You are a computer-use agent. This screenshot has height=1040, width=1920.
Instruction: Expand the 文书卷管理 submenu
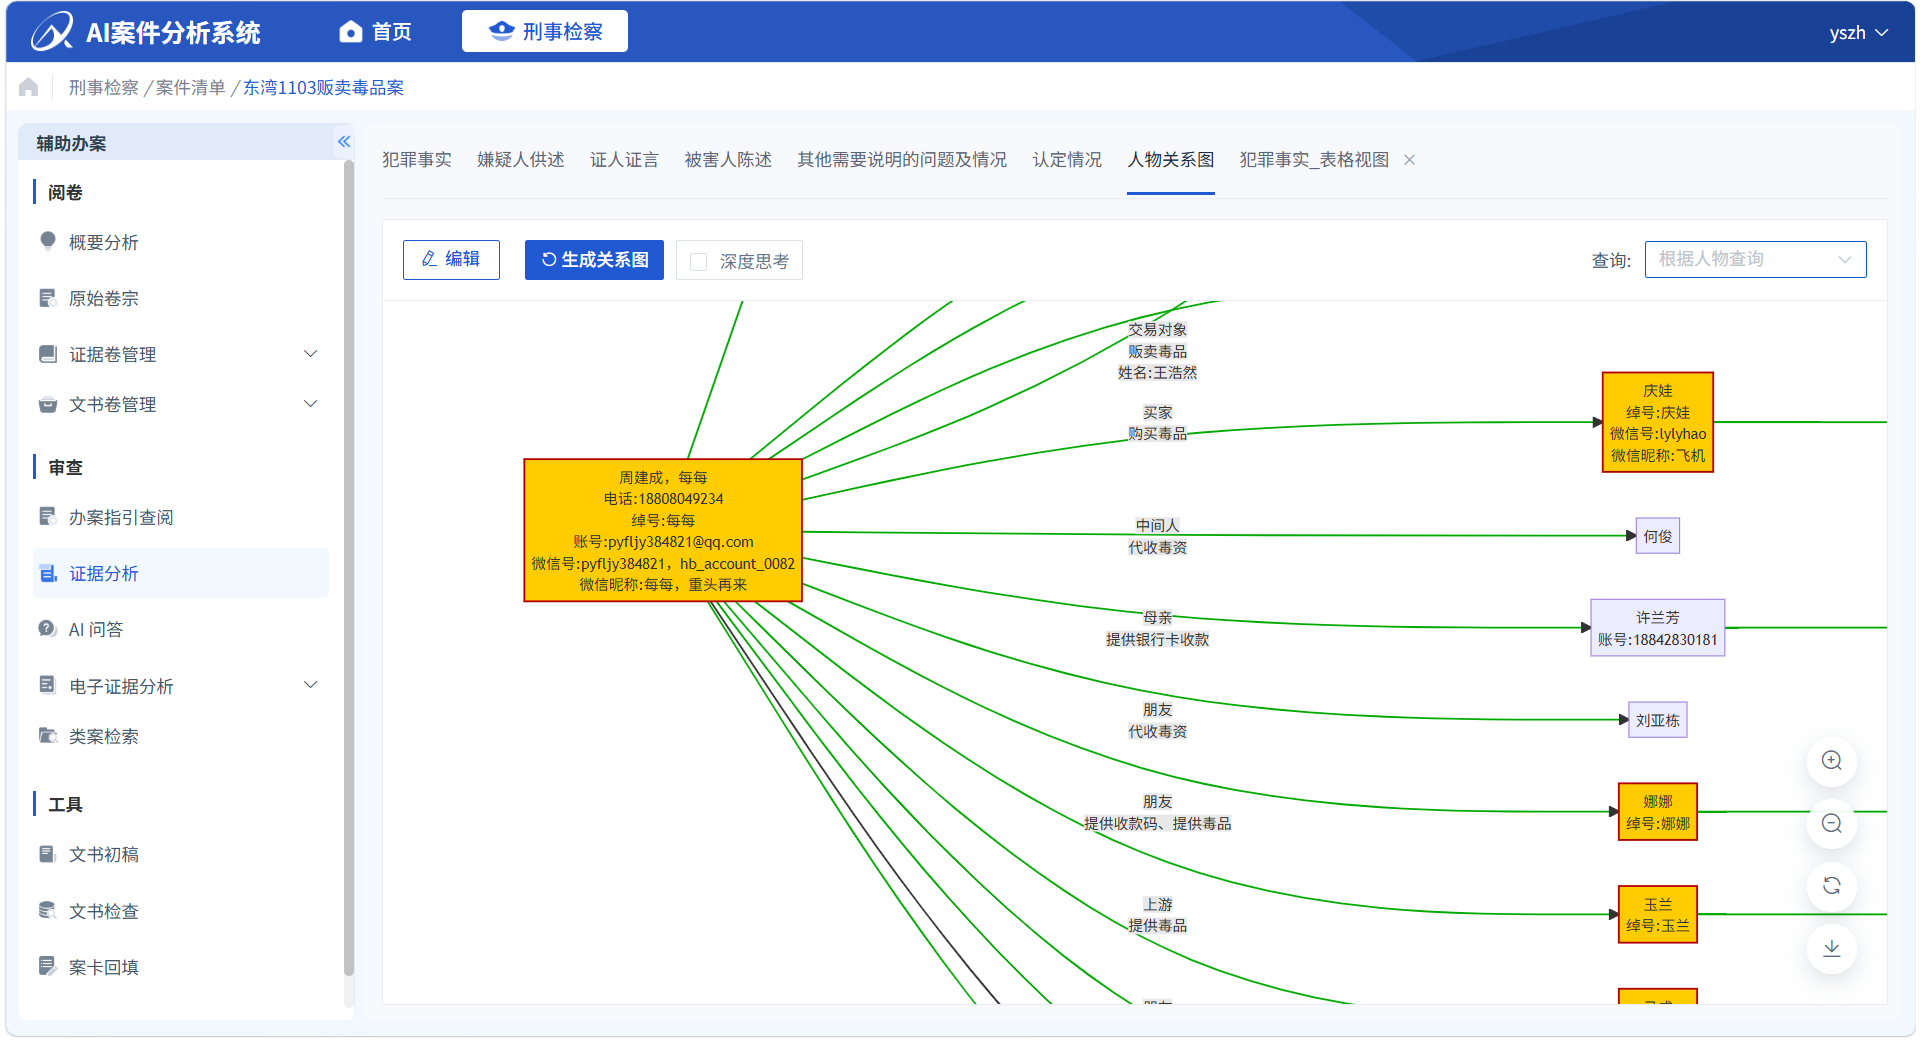pos(310,404)
